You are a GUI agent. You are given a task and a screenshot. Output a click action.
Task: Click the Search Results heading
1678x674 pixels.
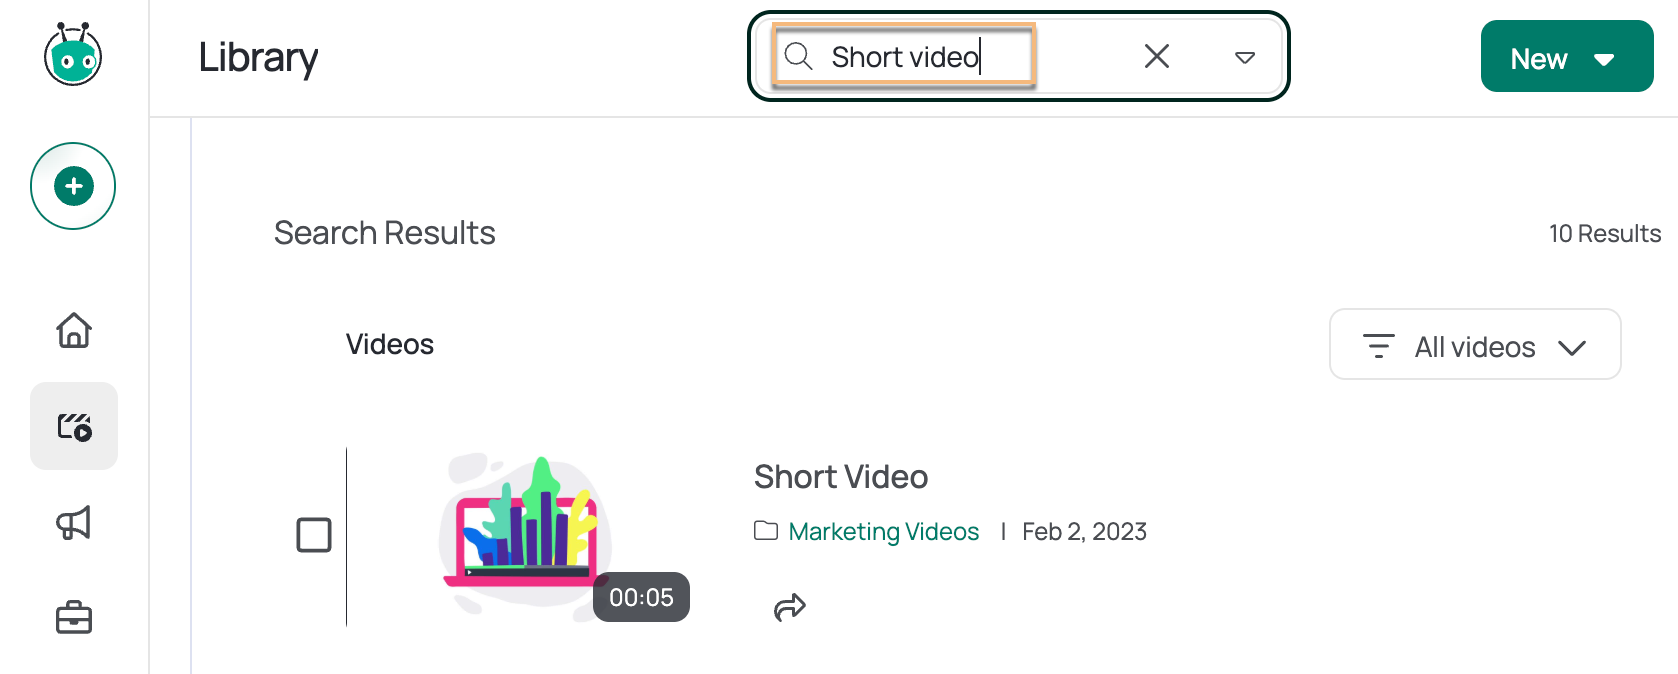385,233
